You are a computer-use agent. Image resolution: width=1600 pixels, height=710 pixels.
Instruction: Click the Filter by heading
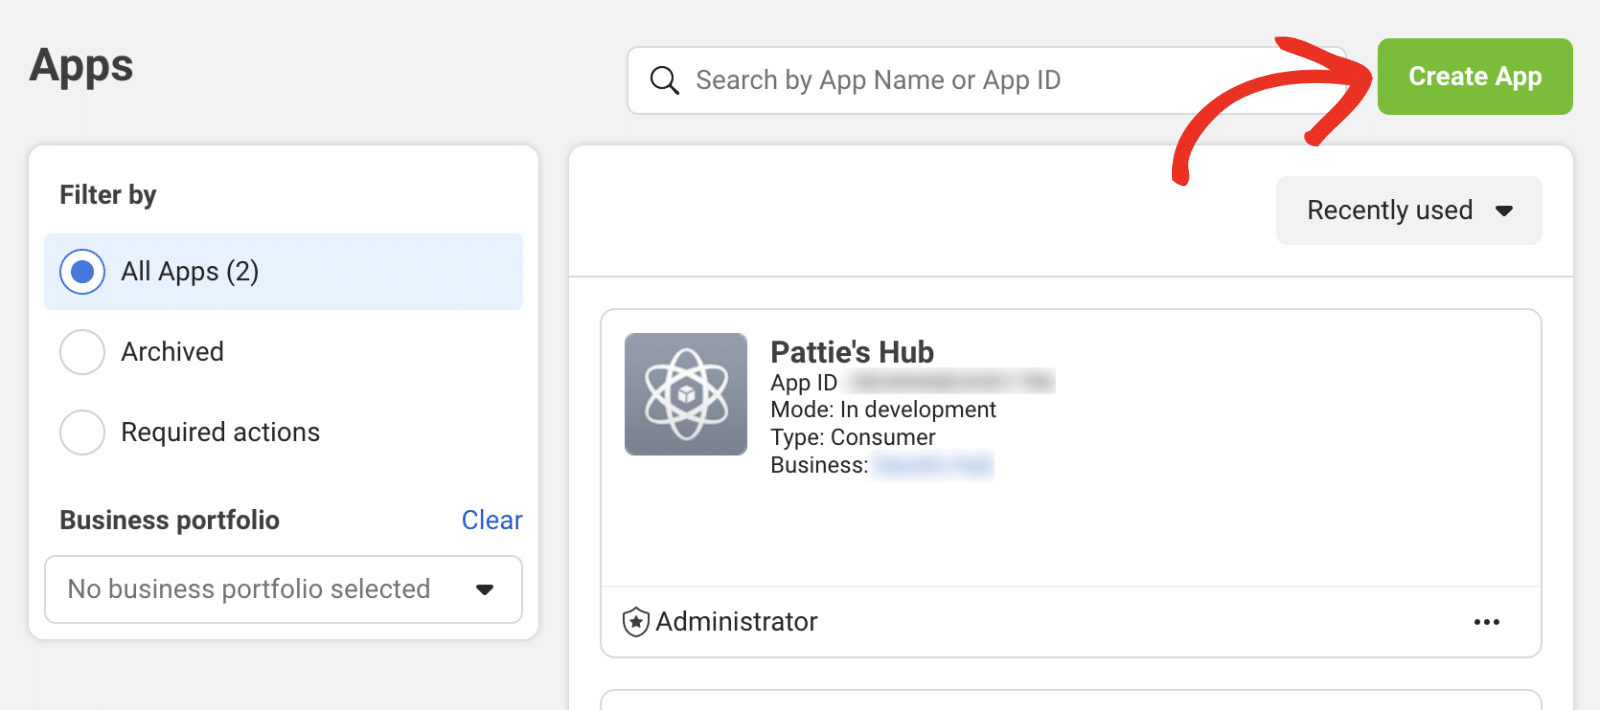click(x=108, y=195)
